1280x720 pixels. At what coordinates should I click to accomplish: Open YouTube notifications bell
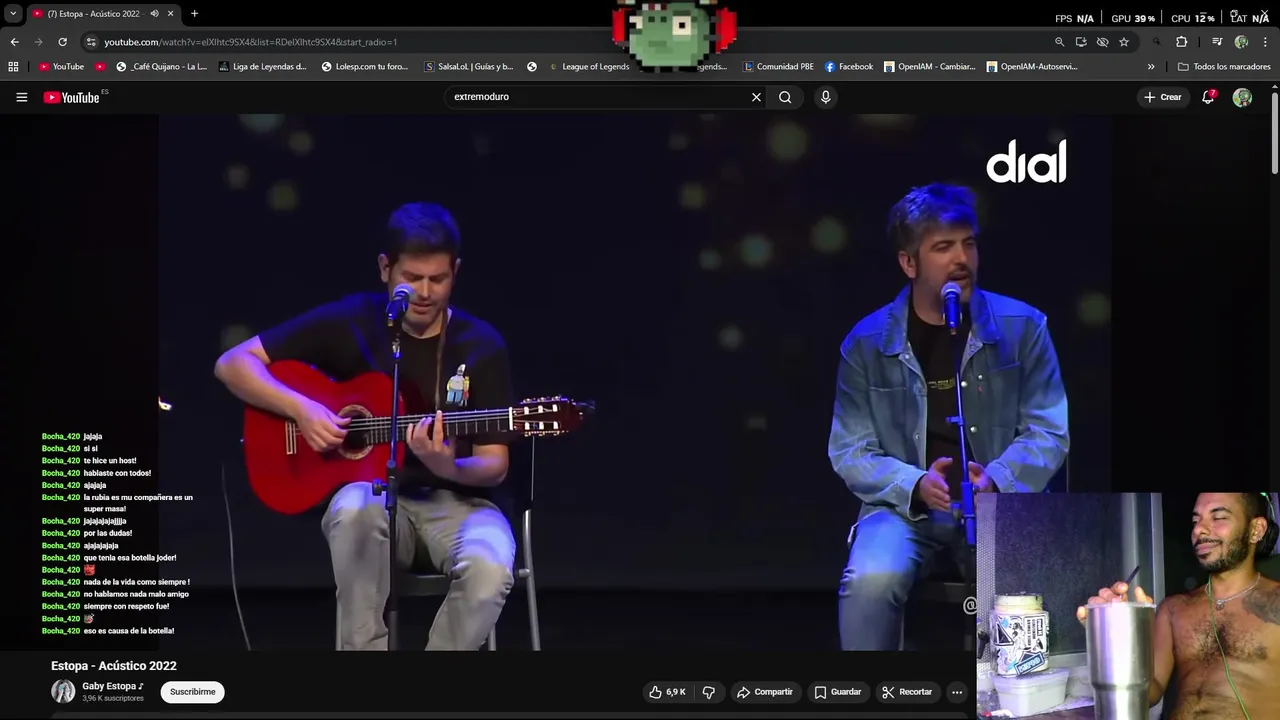point(1208,97)
